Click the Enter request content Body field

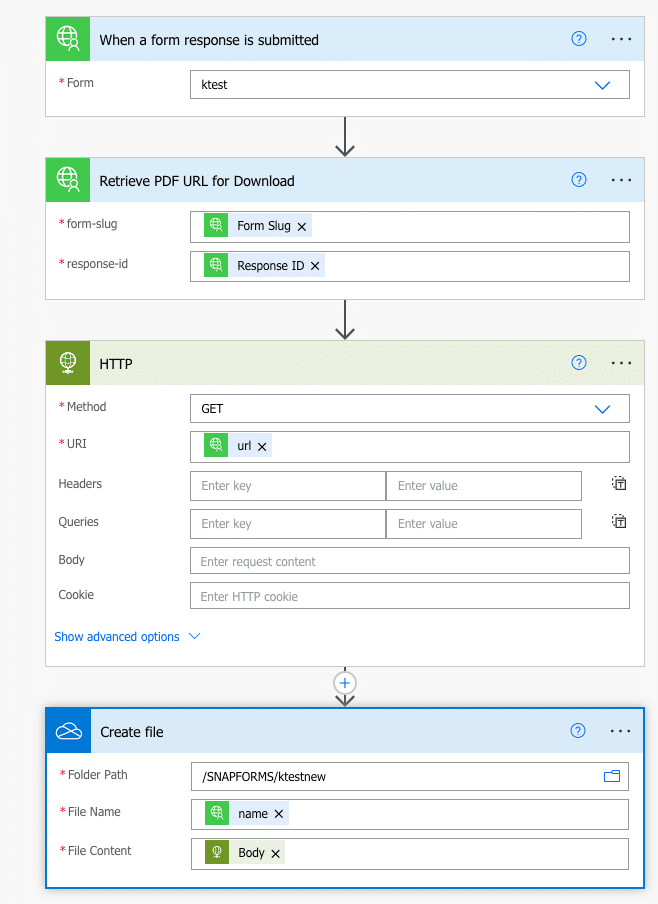click(x=409, y=561)
